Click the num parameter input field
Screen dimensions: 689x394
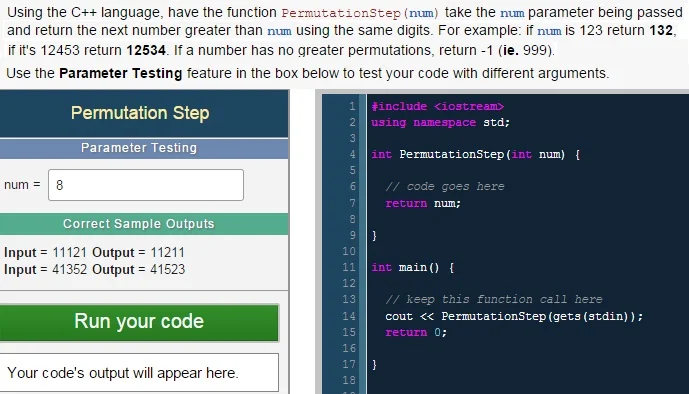(x=146, y=185)
